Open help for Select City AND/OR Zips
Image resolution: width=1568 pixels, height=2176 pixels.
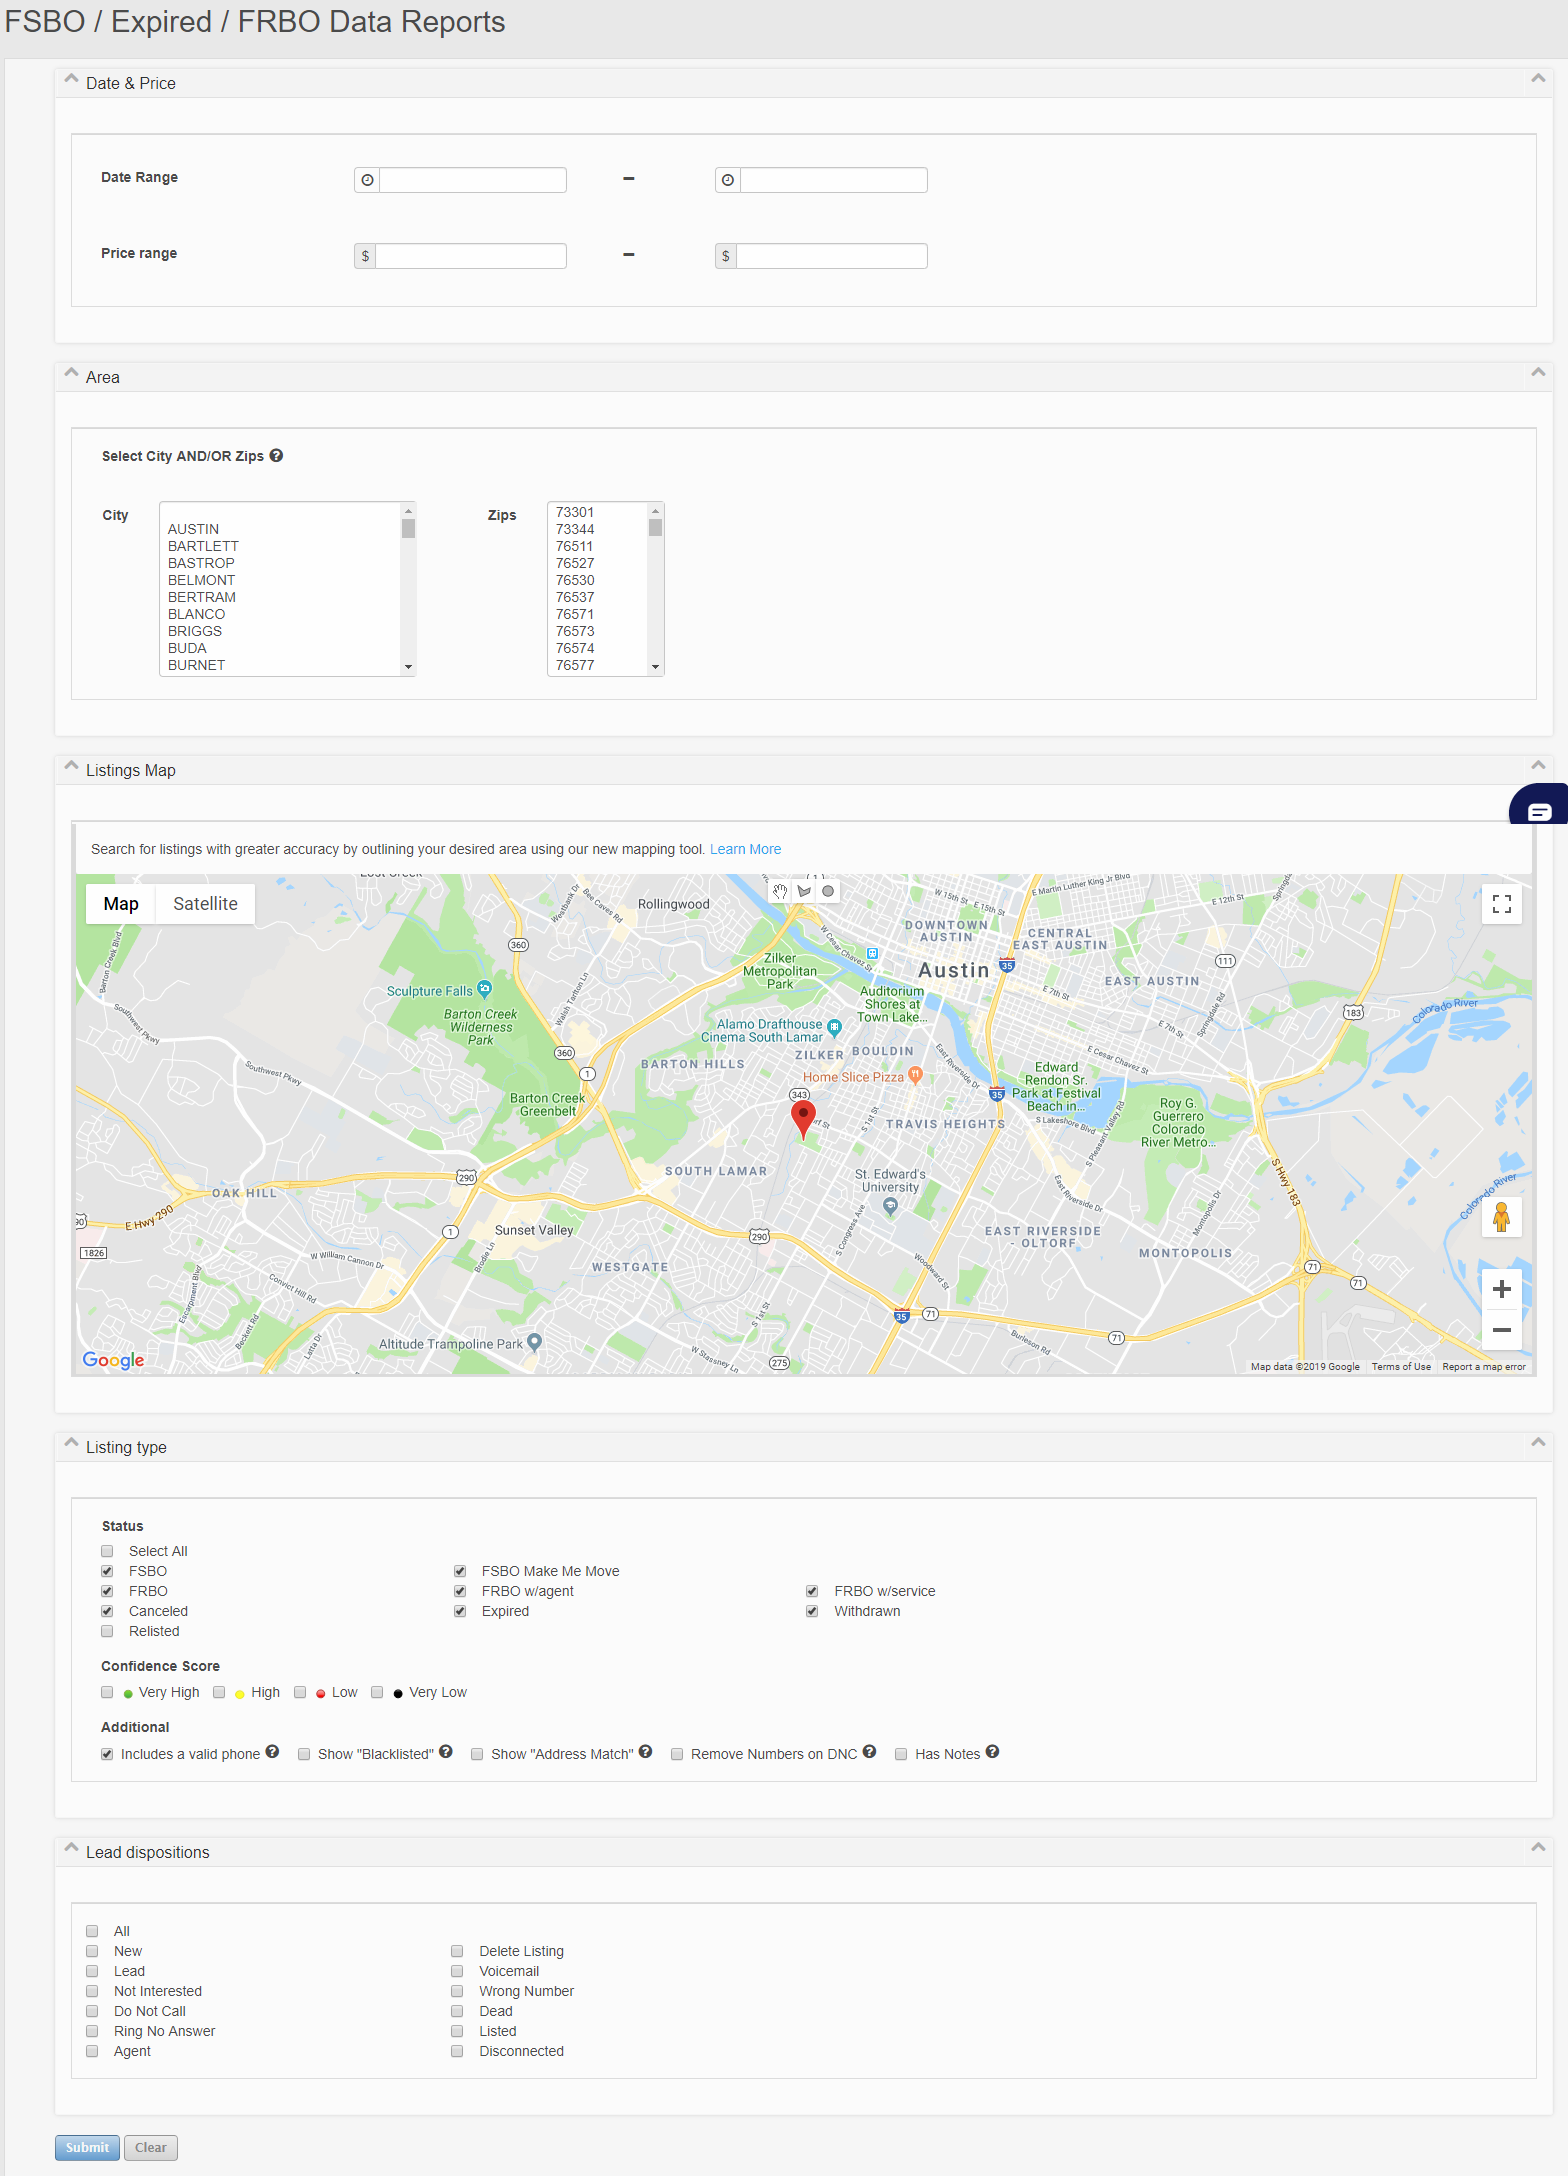pos(277,456)
